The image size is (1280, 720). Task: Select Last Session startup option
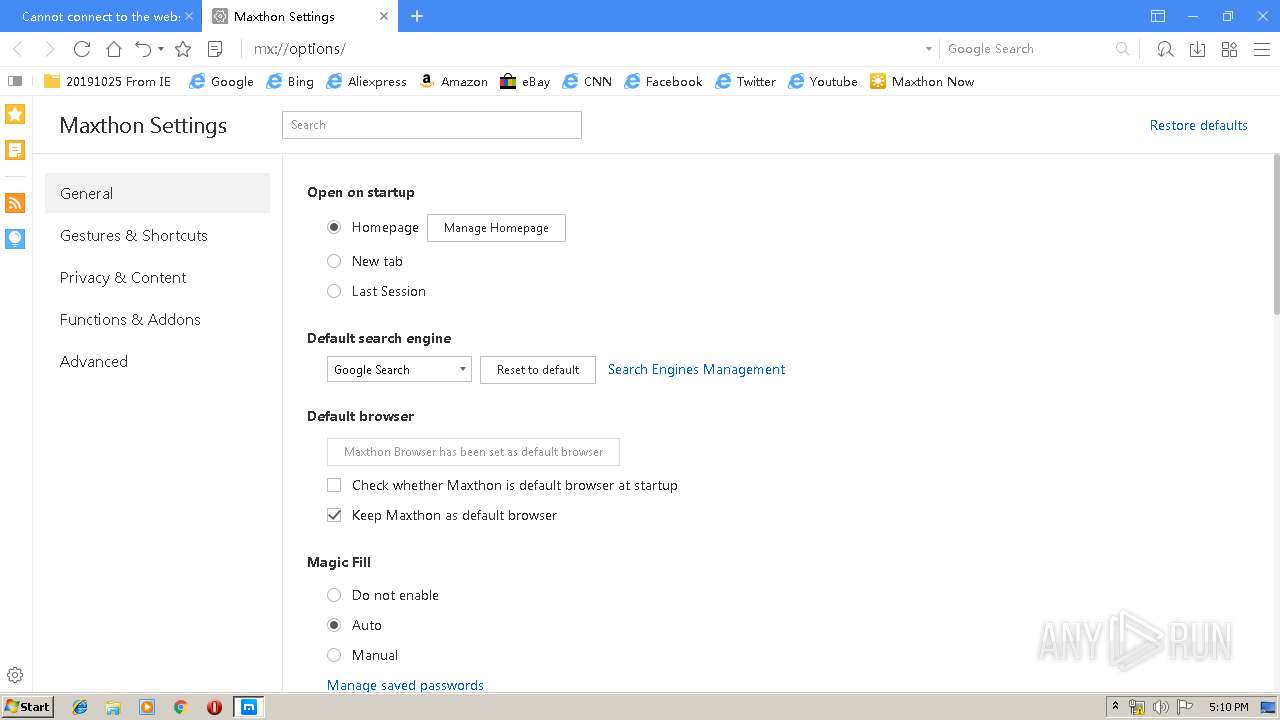[334, 291]
